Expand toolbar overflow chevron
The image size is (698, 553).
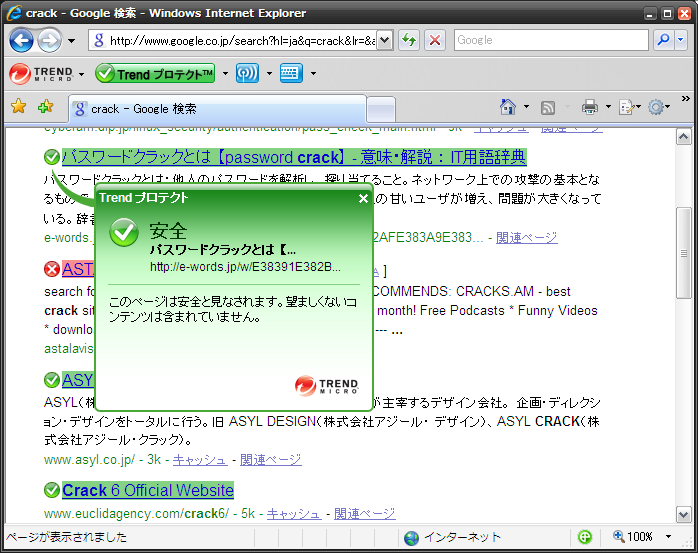(686, 99)
